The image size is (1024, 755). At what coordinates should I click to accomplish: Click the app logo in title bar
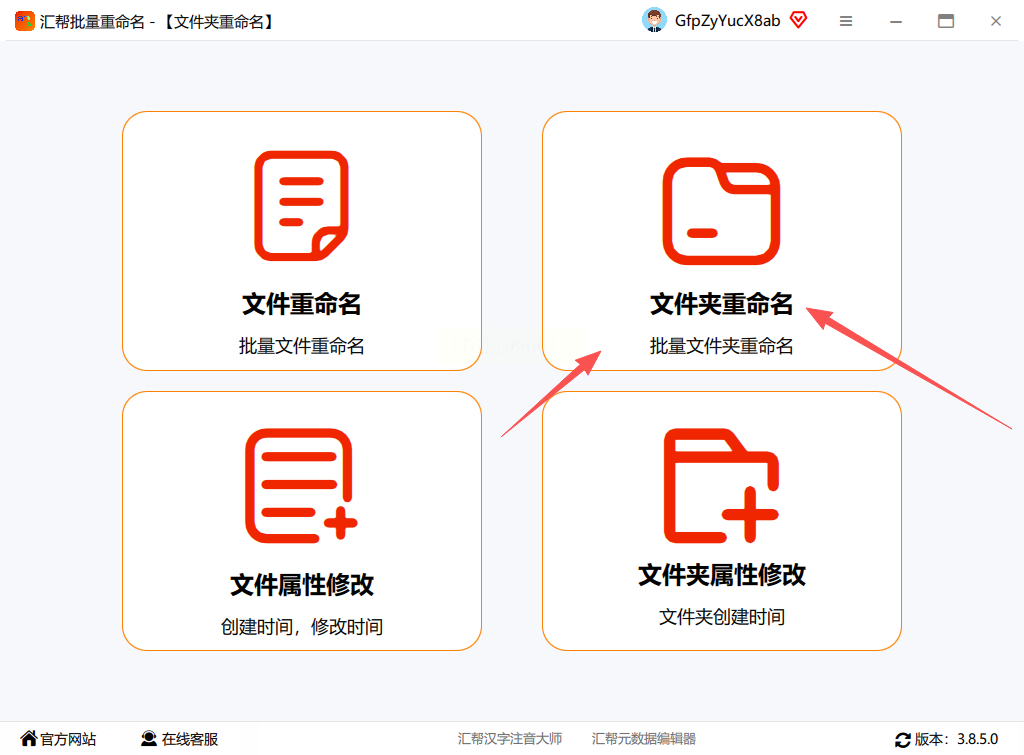coord(25,21)
